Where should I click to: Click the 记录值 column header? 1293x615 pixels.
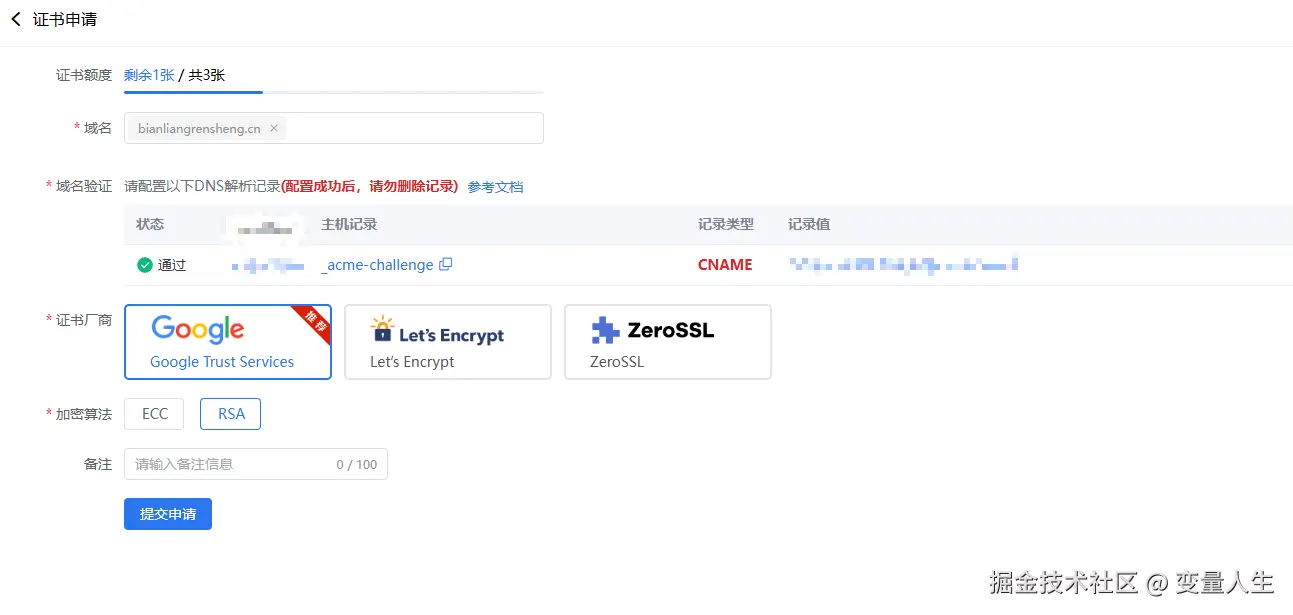[809, 224]
